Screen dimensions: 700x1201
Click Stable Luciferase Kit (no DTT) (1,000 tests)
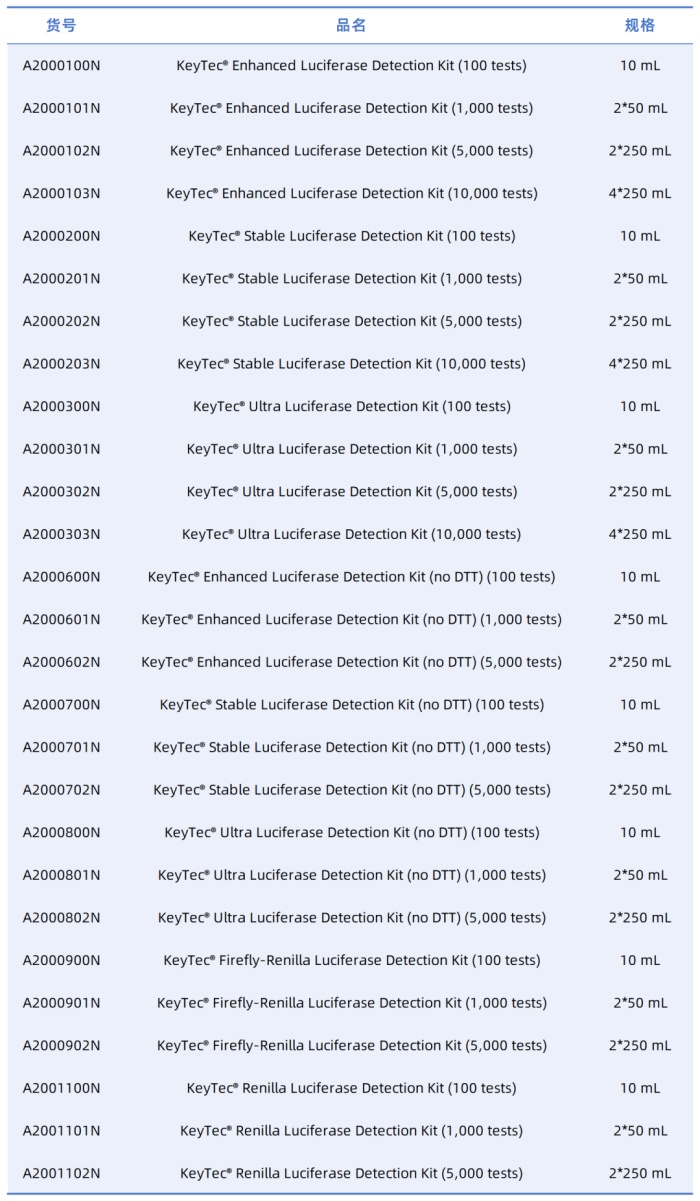(352, 747)
